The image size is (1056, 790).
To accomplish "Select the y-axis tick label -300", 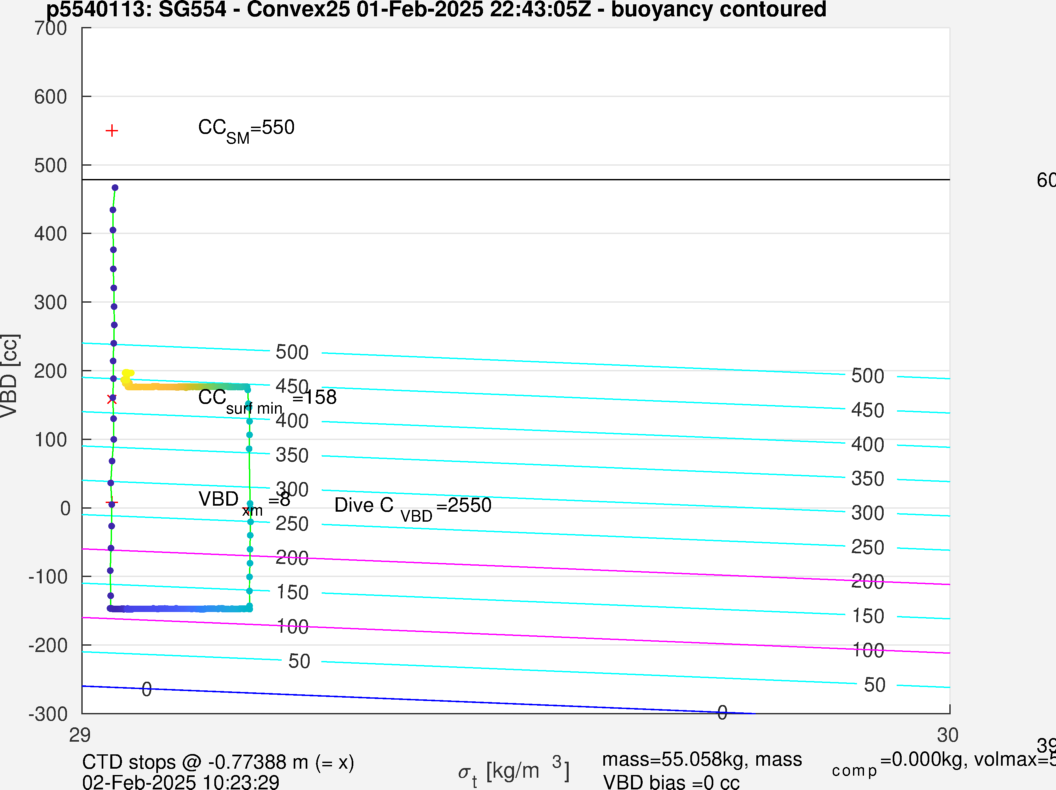I will pyautogui.click(x=48, y=714).
